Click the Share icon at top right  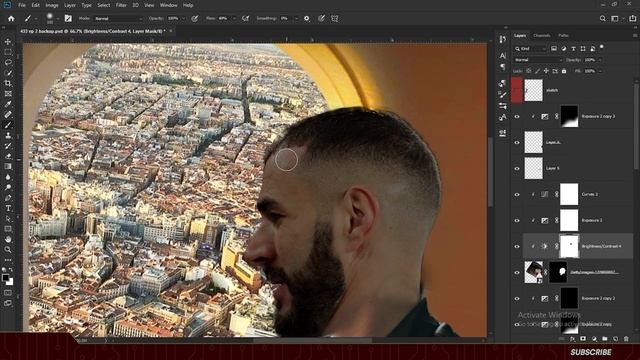632,18
